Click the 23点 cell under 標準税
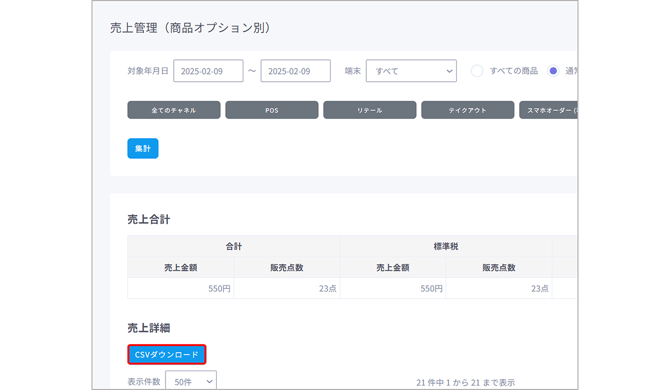Screen dimensions: 670x390 pos(499,288)
